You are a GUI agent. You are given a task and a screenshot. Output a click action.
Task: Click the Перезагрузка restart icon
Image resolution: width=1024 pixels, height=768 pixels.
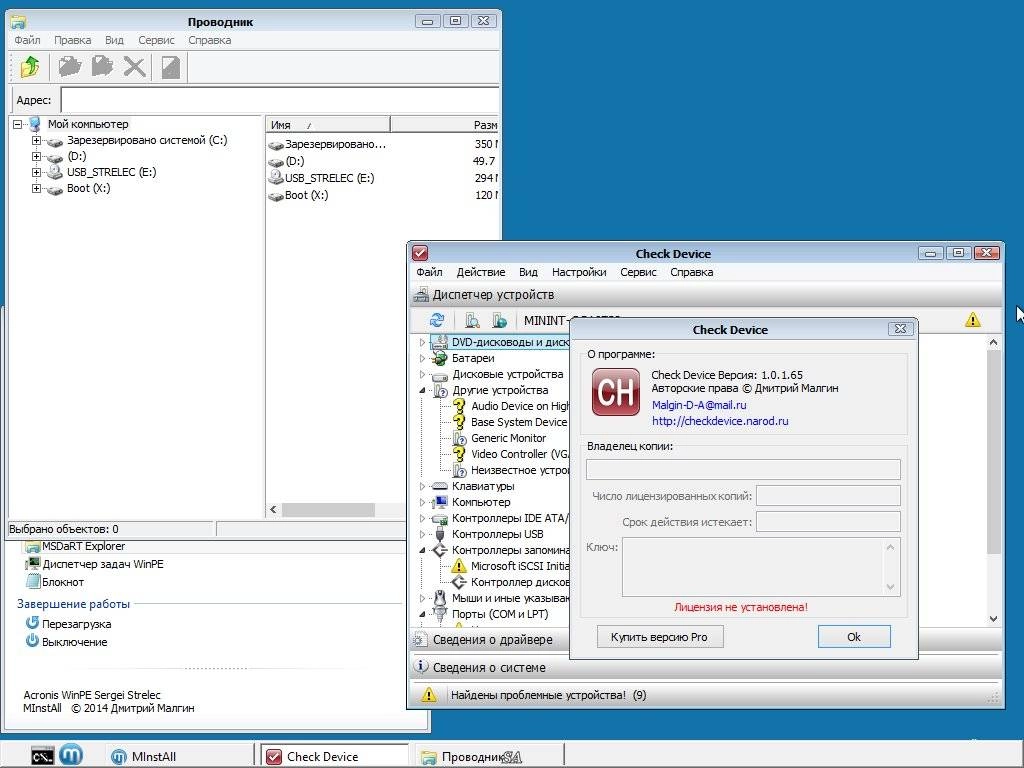coord(32,623)
